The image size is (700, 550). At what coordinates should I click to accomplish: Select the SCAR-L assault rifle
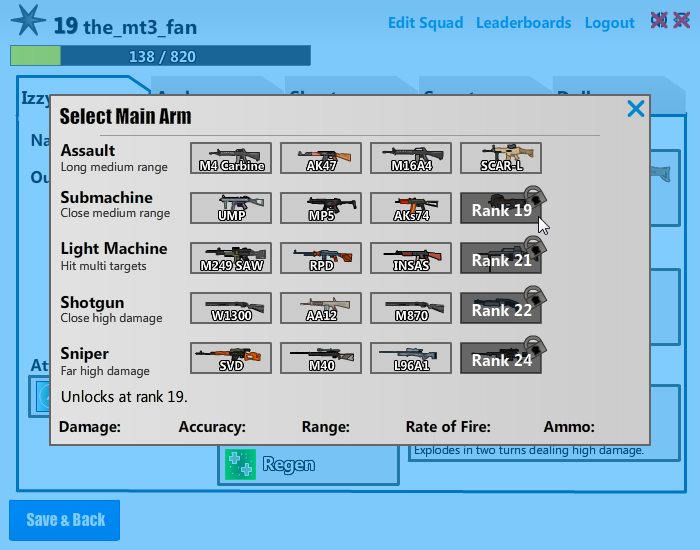(x=501, y=158)
